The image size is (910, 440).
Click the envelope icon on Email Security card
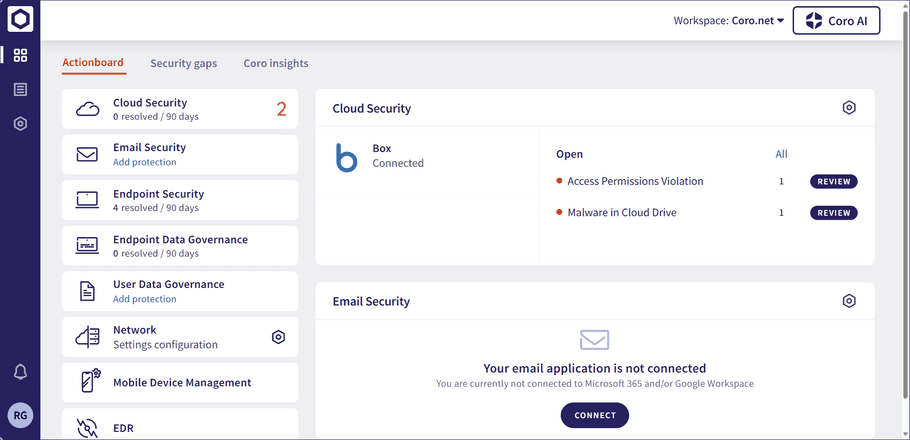(x=87, y=154)
